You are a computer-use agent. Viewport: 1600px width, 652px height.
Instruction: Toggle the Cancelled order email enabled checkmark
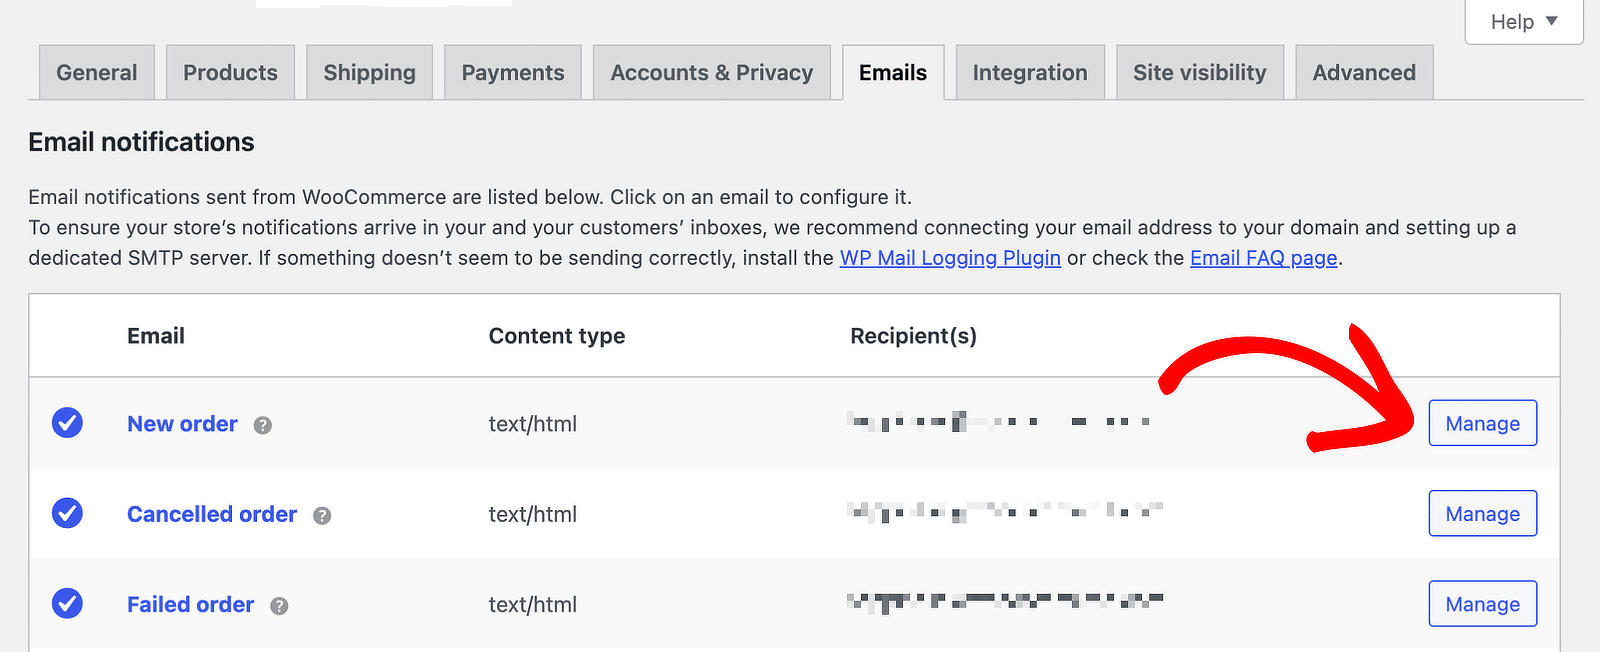point(67,514)
